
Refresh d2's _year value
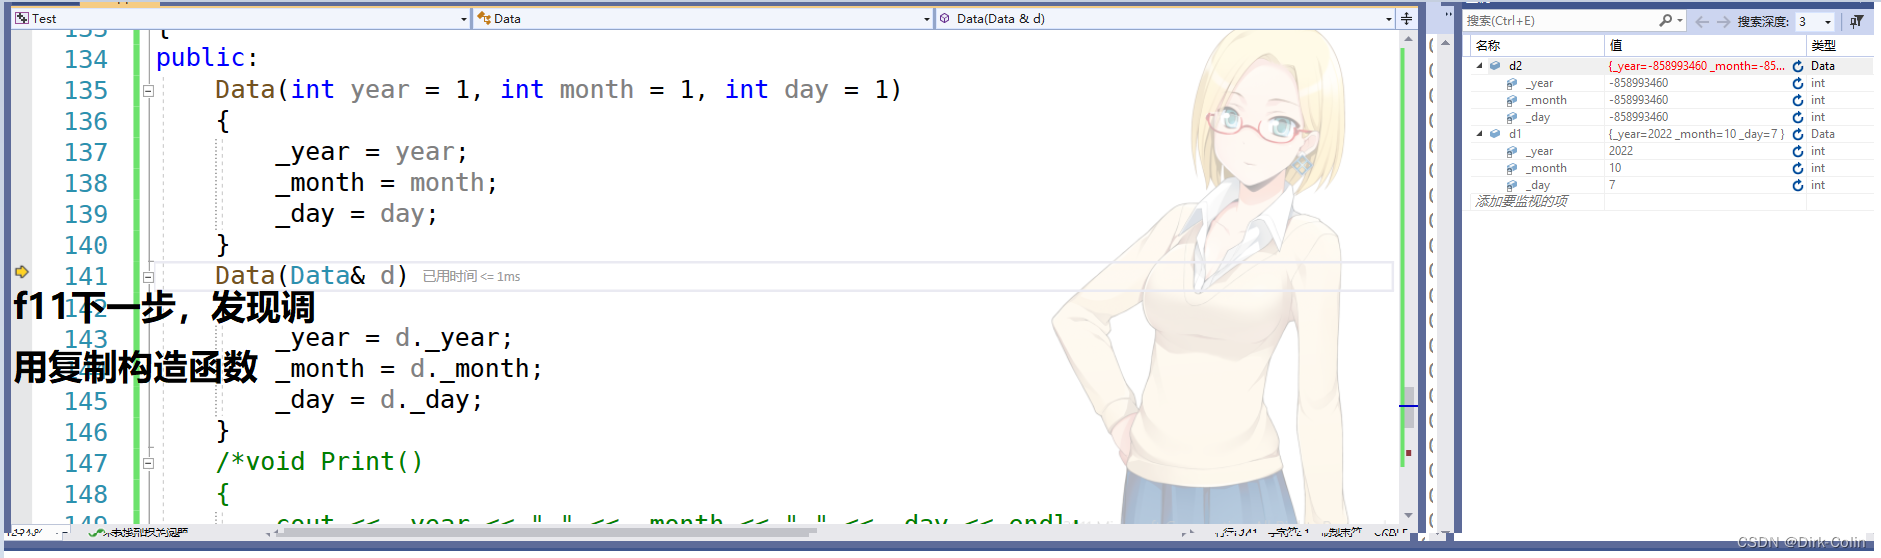pos(1797,83)
